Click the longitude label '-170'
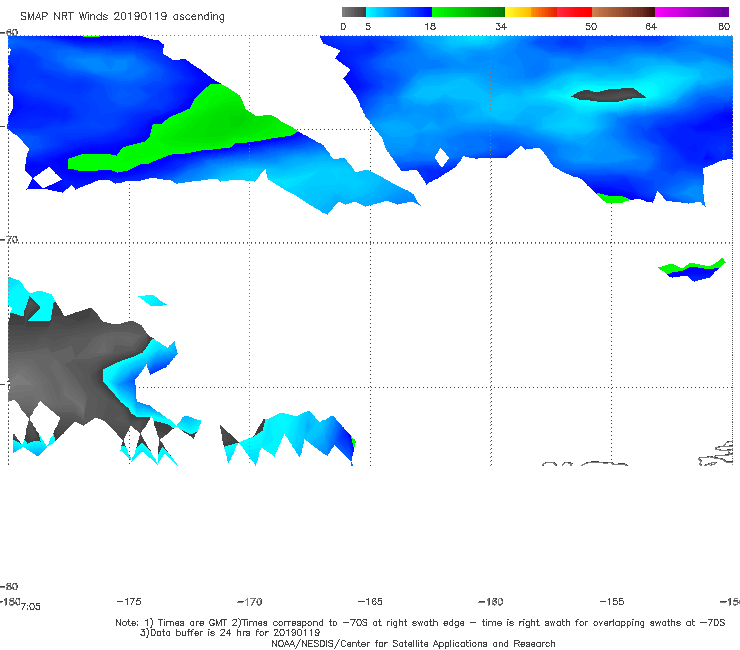 (250, 601)
